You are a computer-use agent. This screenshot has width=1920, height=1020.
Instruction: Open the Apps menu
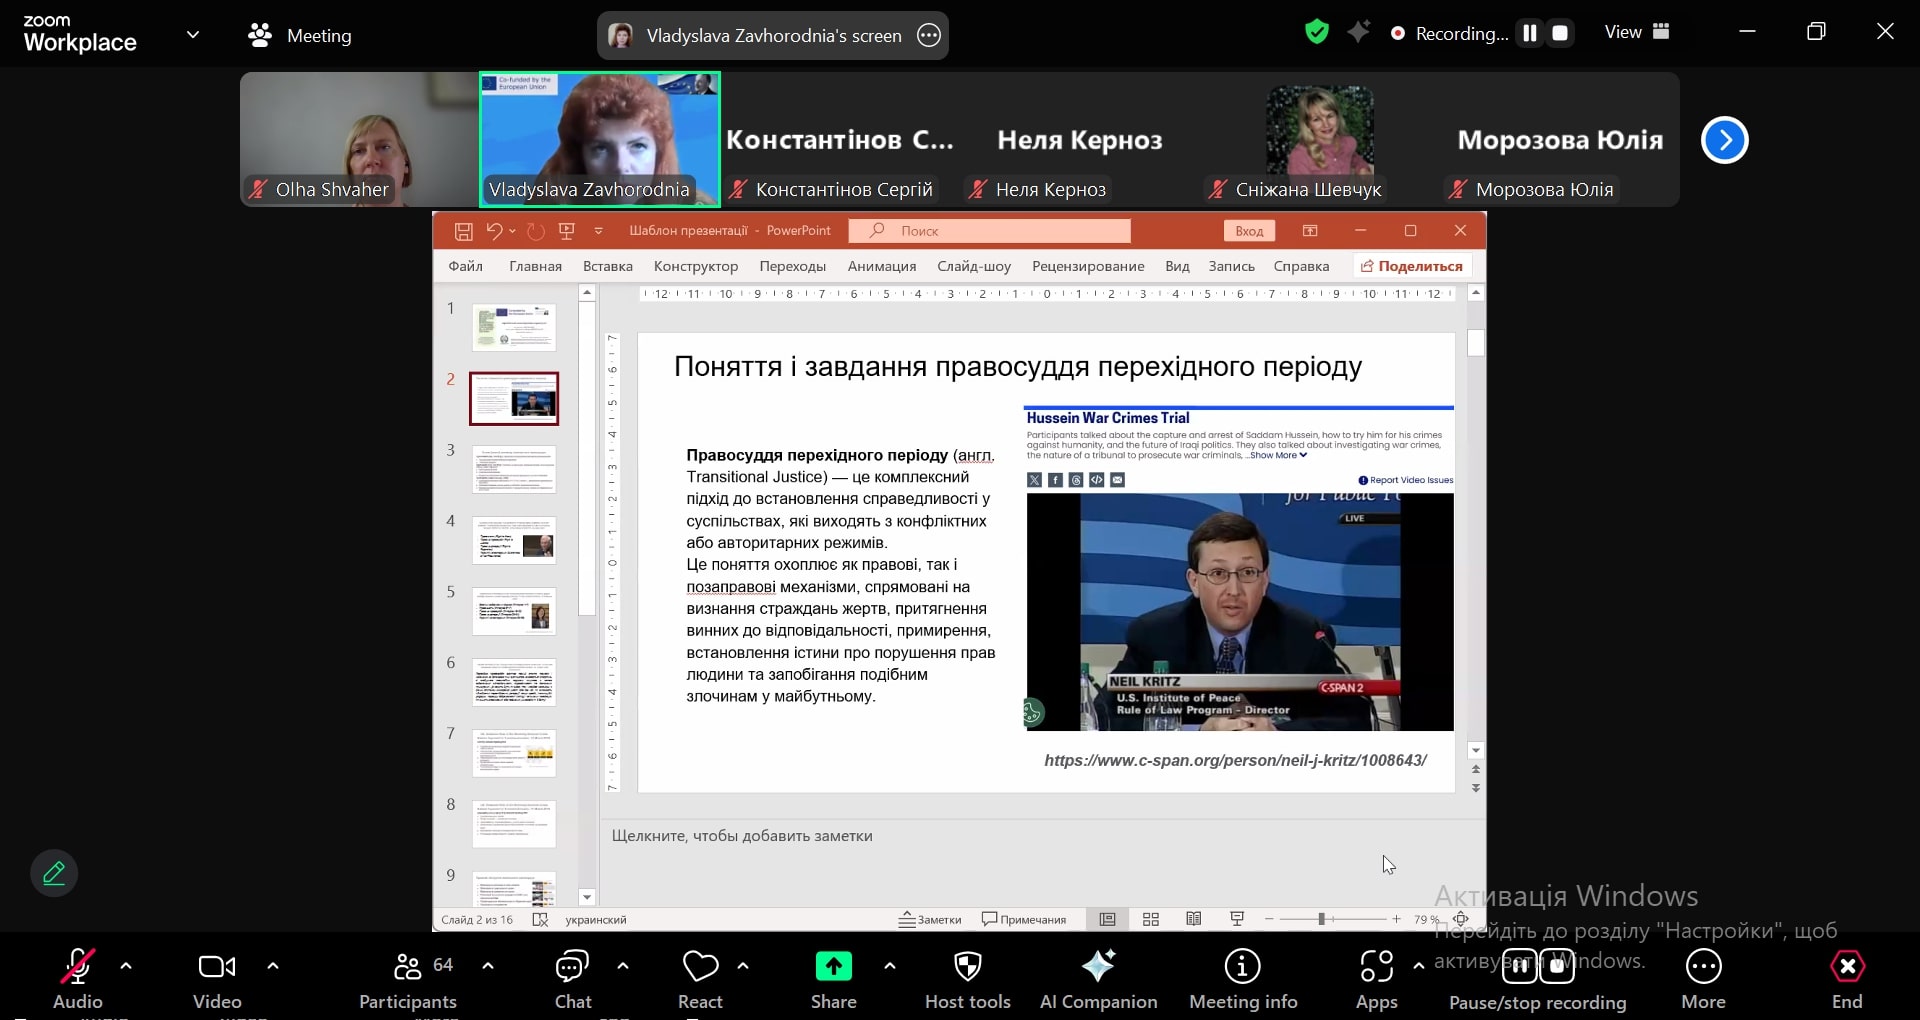click(x=1377, y=980)
